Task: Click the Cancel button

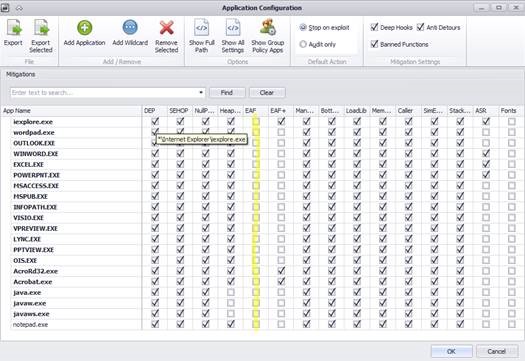Action: (x=497, y=351)
